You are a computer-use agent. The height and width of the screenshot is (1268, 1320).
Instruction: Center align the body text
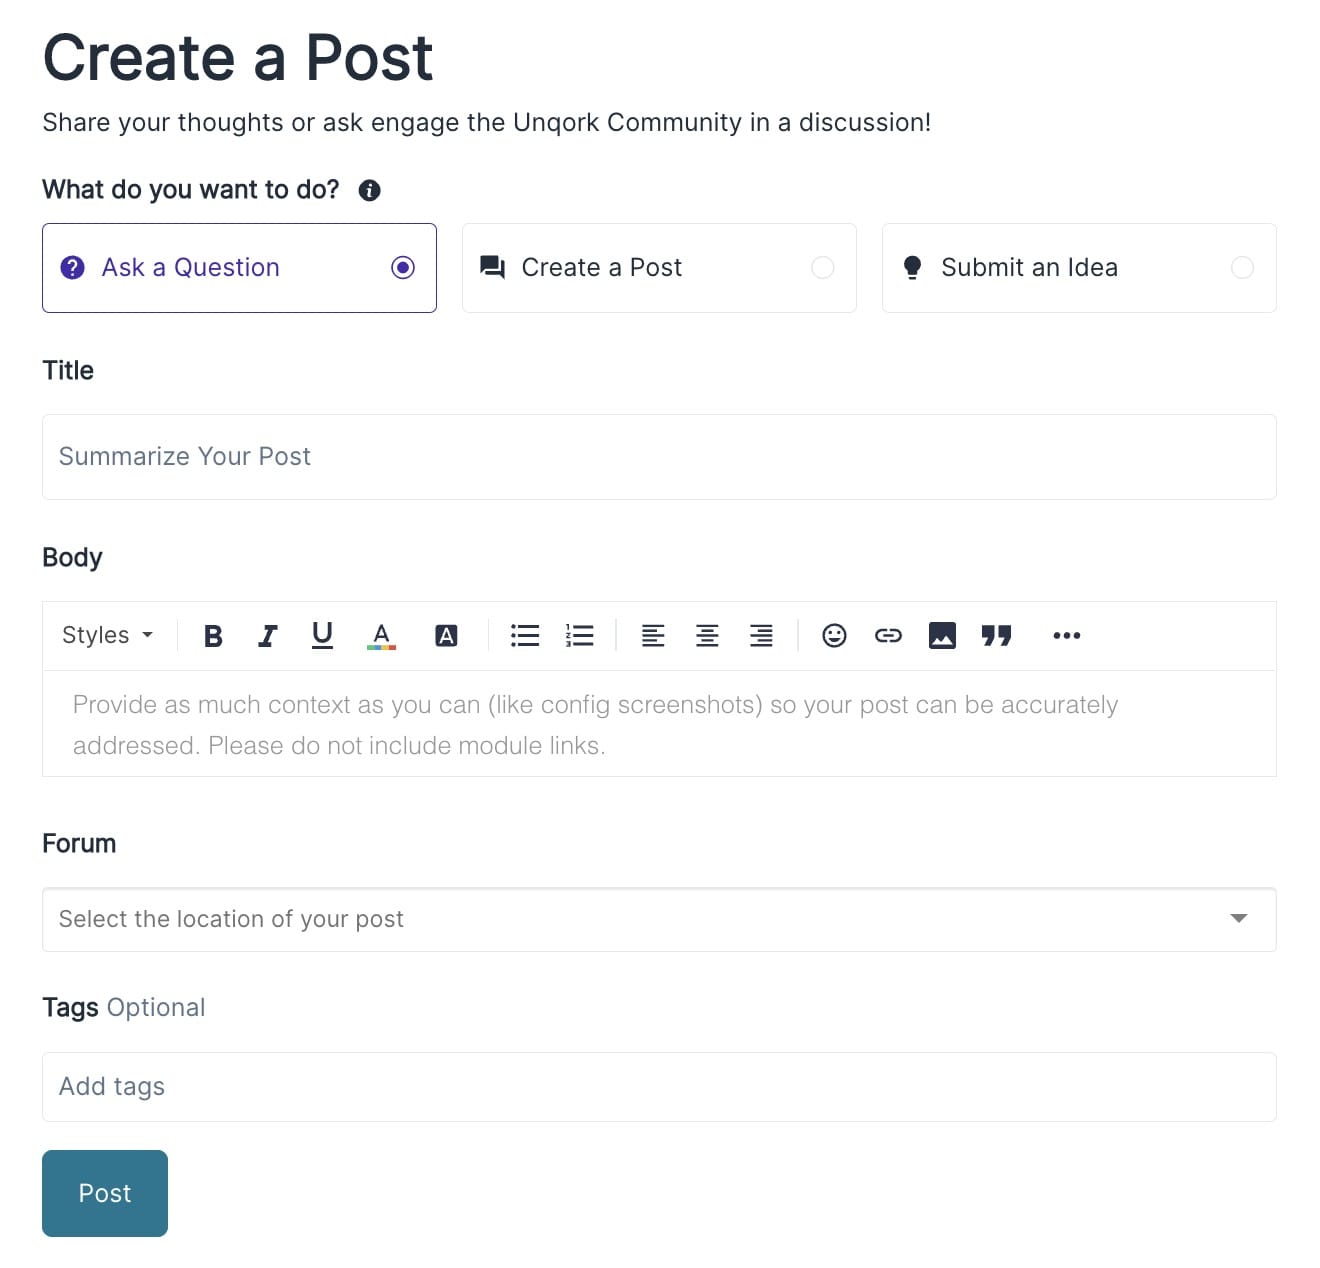pyautogui.click(x=707, y=636)
